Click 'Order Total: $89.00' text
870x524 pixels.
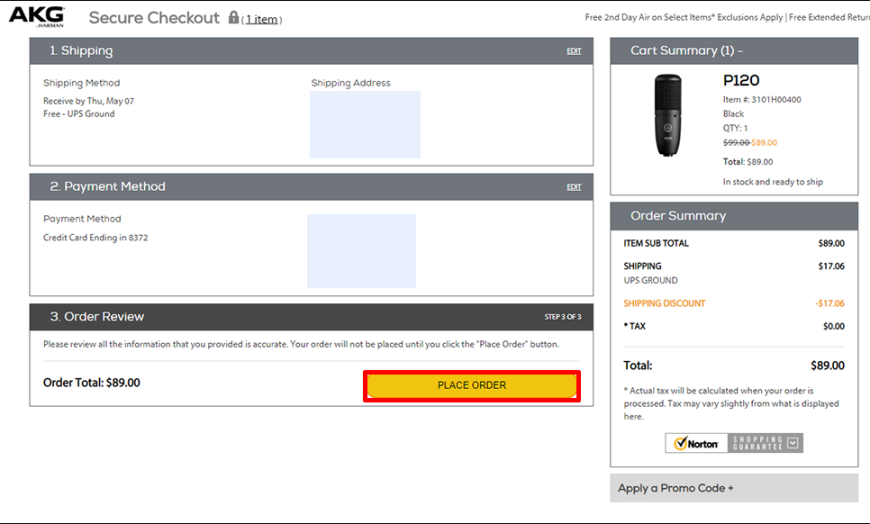coord(92,382)
